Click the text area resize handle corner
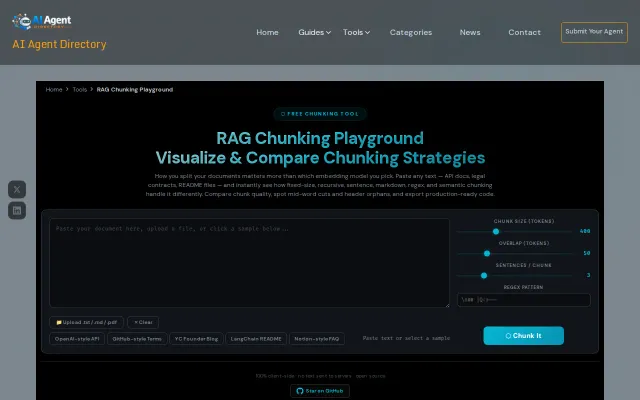Screen dimensions: 640x400 (x=447, y=304)
